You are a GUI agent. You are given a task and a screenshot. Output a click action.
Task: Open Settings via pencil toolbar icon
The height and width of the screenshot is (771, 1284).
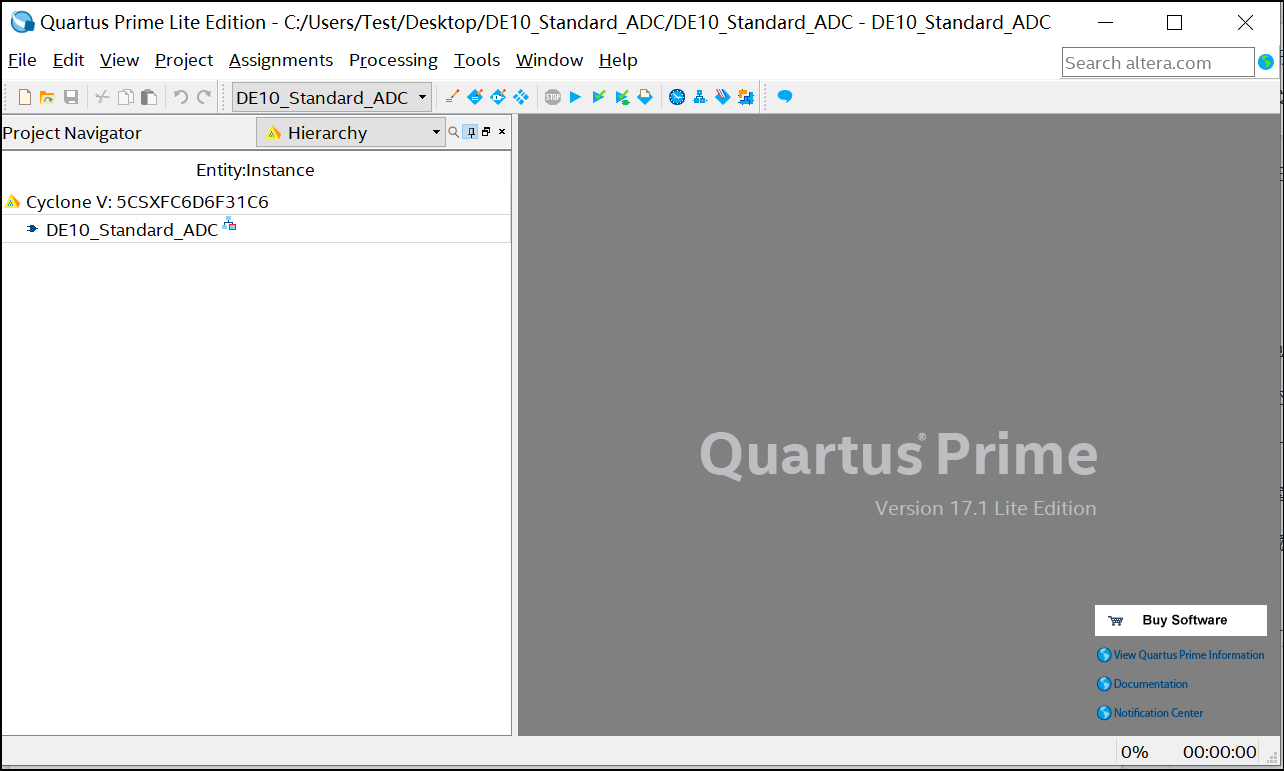click(x=452, y=97)
